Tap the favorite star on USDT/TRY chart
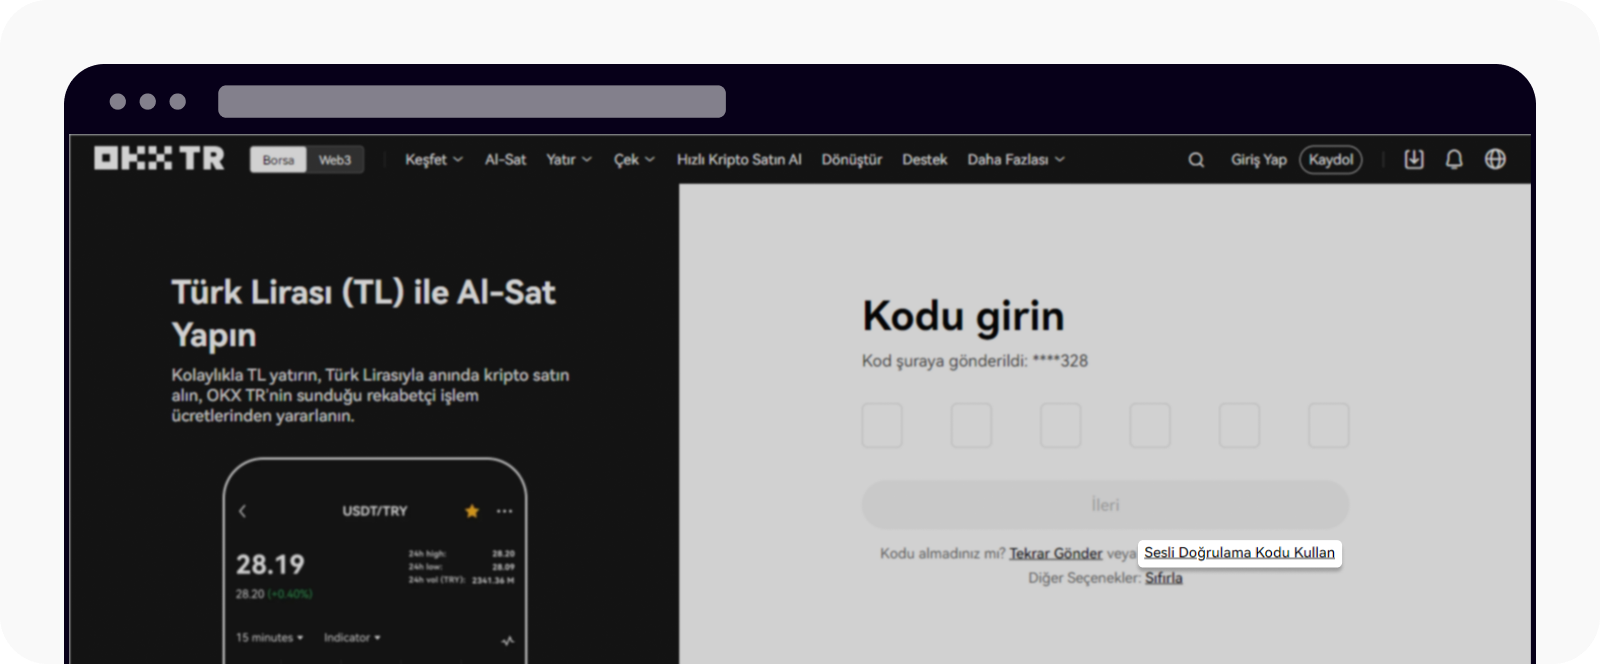 coord(472,511)
